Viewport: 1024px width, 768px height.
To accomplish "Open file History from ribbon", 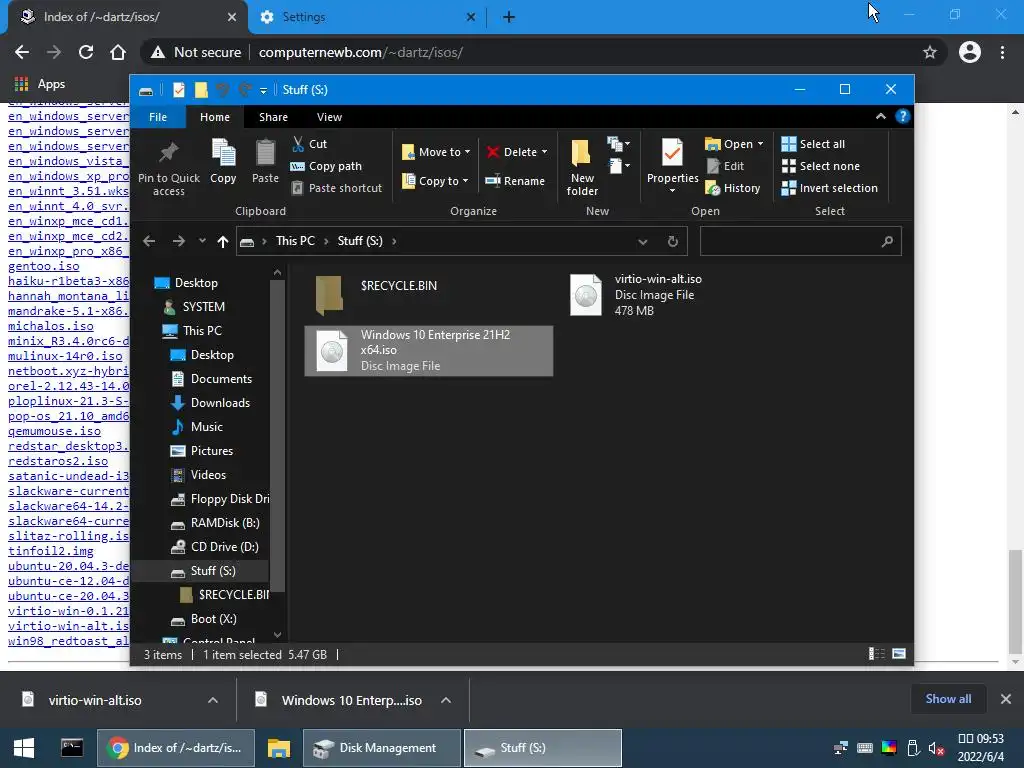I will 733,188.
